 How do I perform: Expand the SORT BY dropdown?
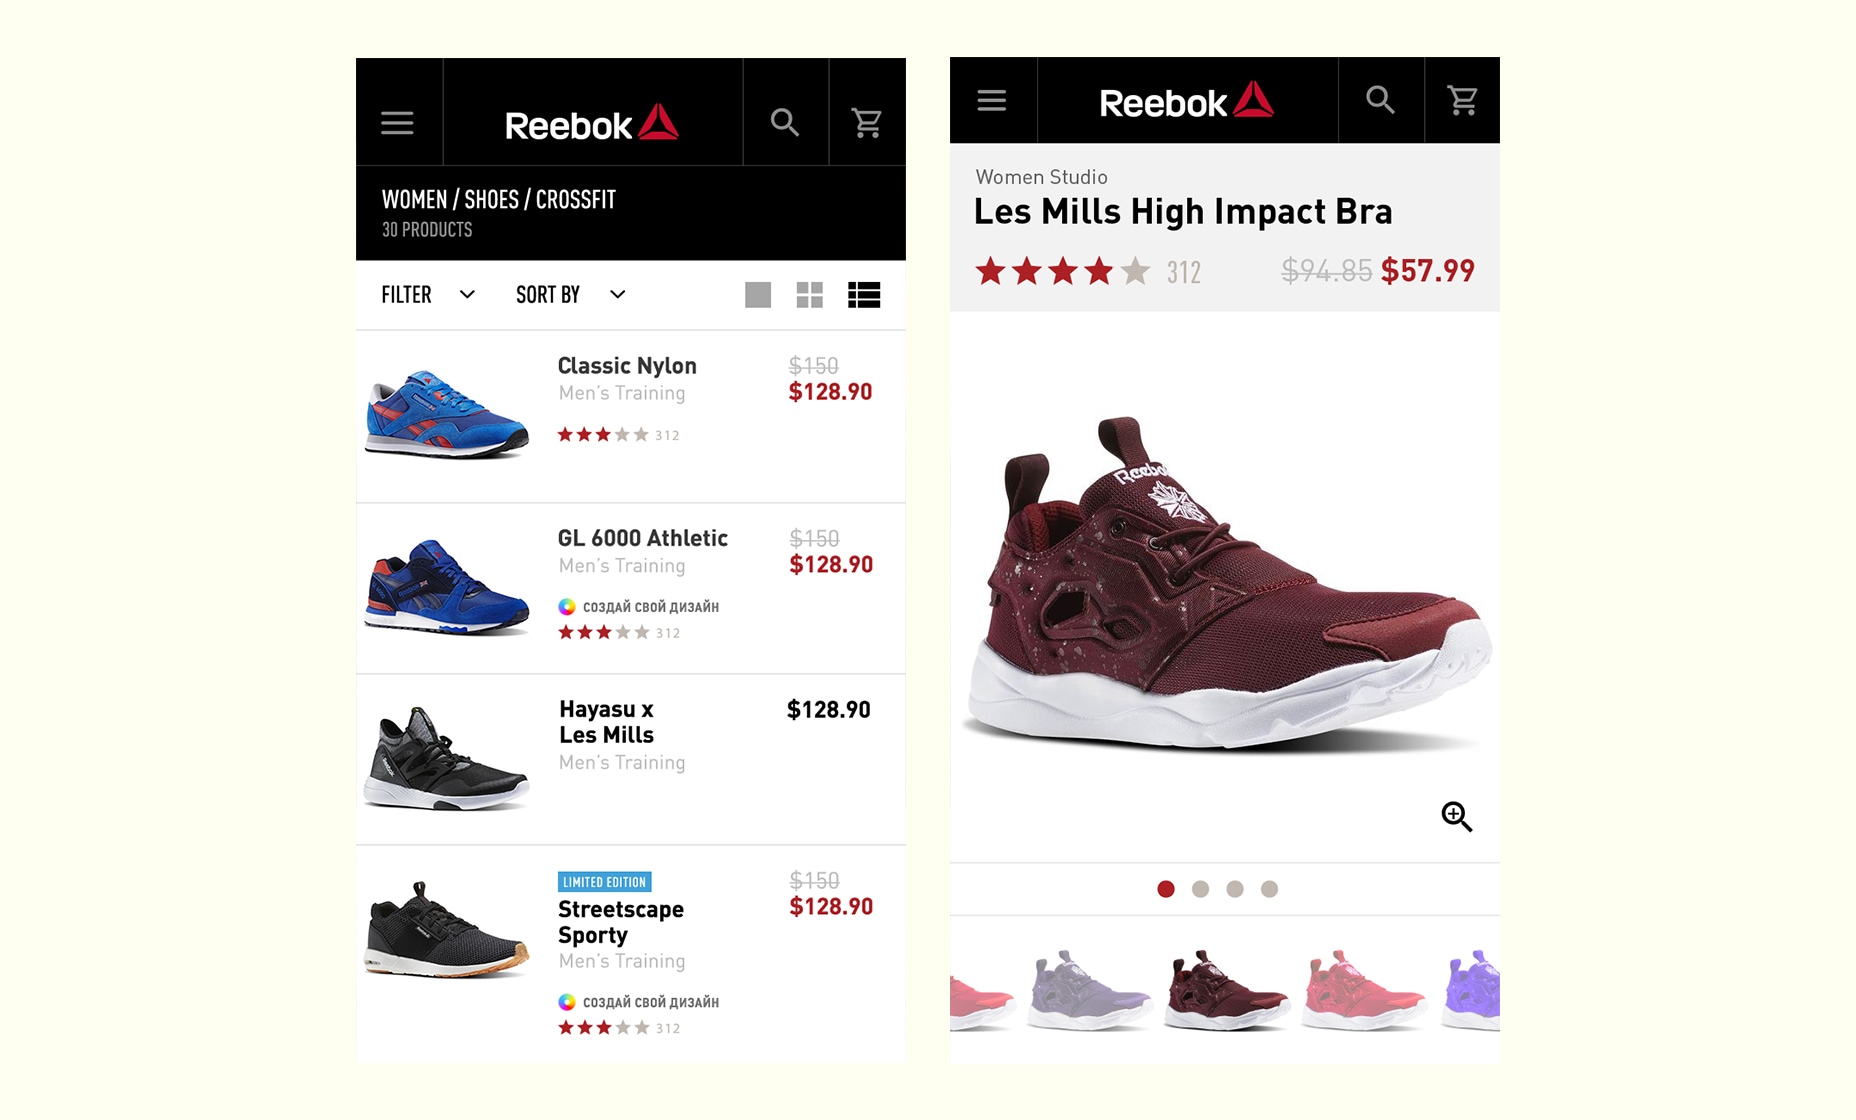coord(570,295)
